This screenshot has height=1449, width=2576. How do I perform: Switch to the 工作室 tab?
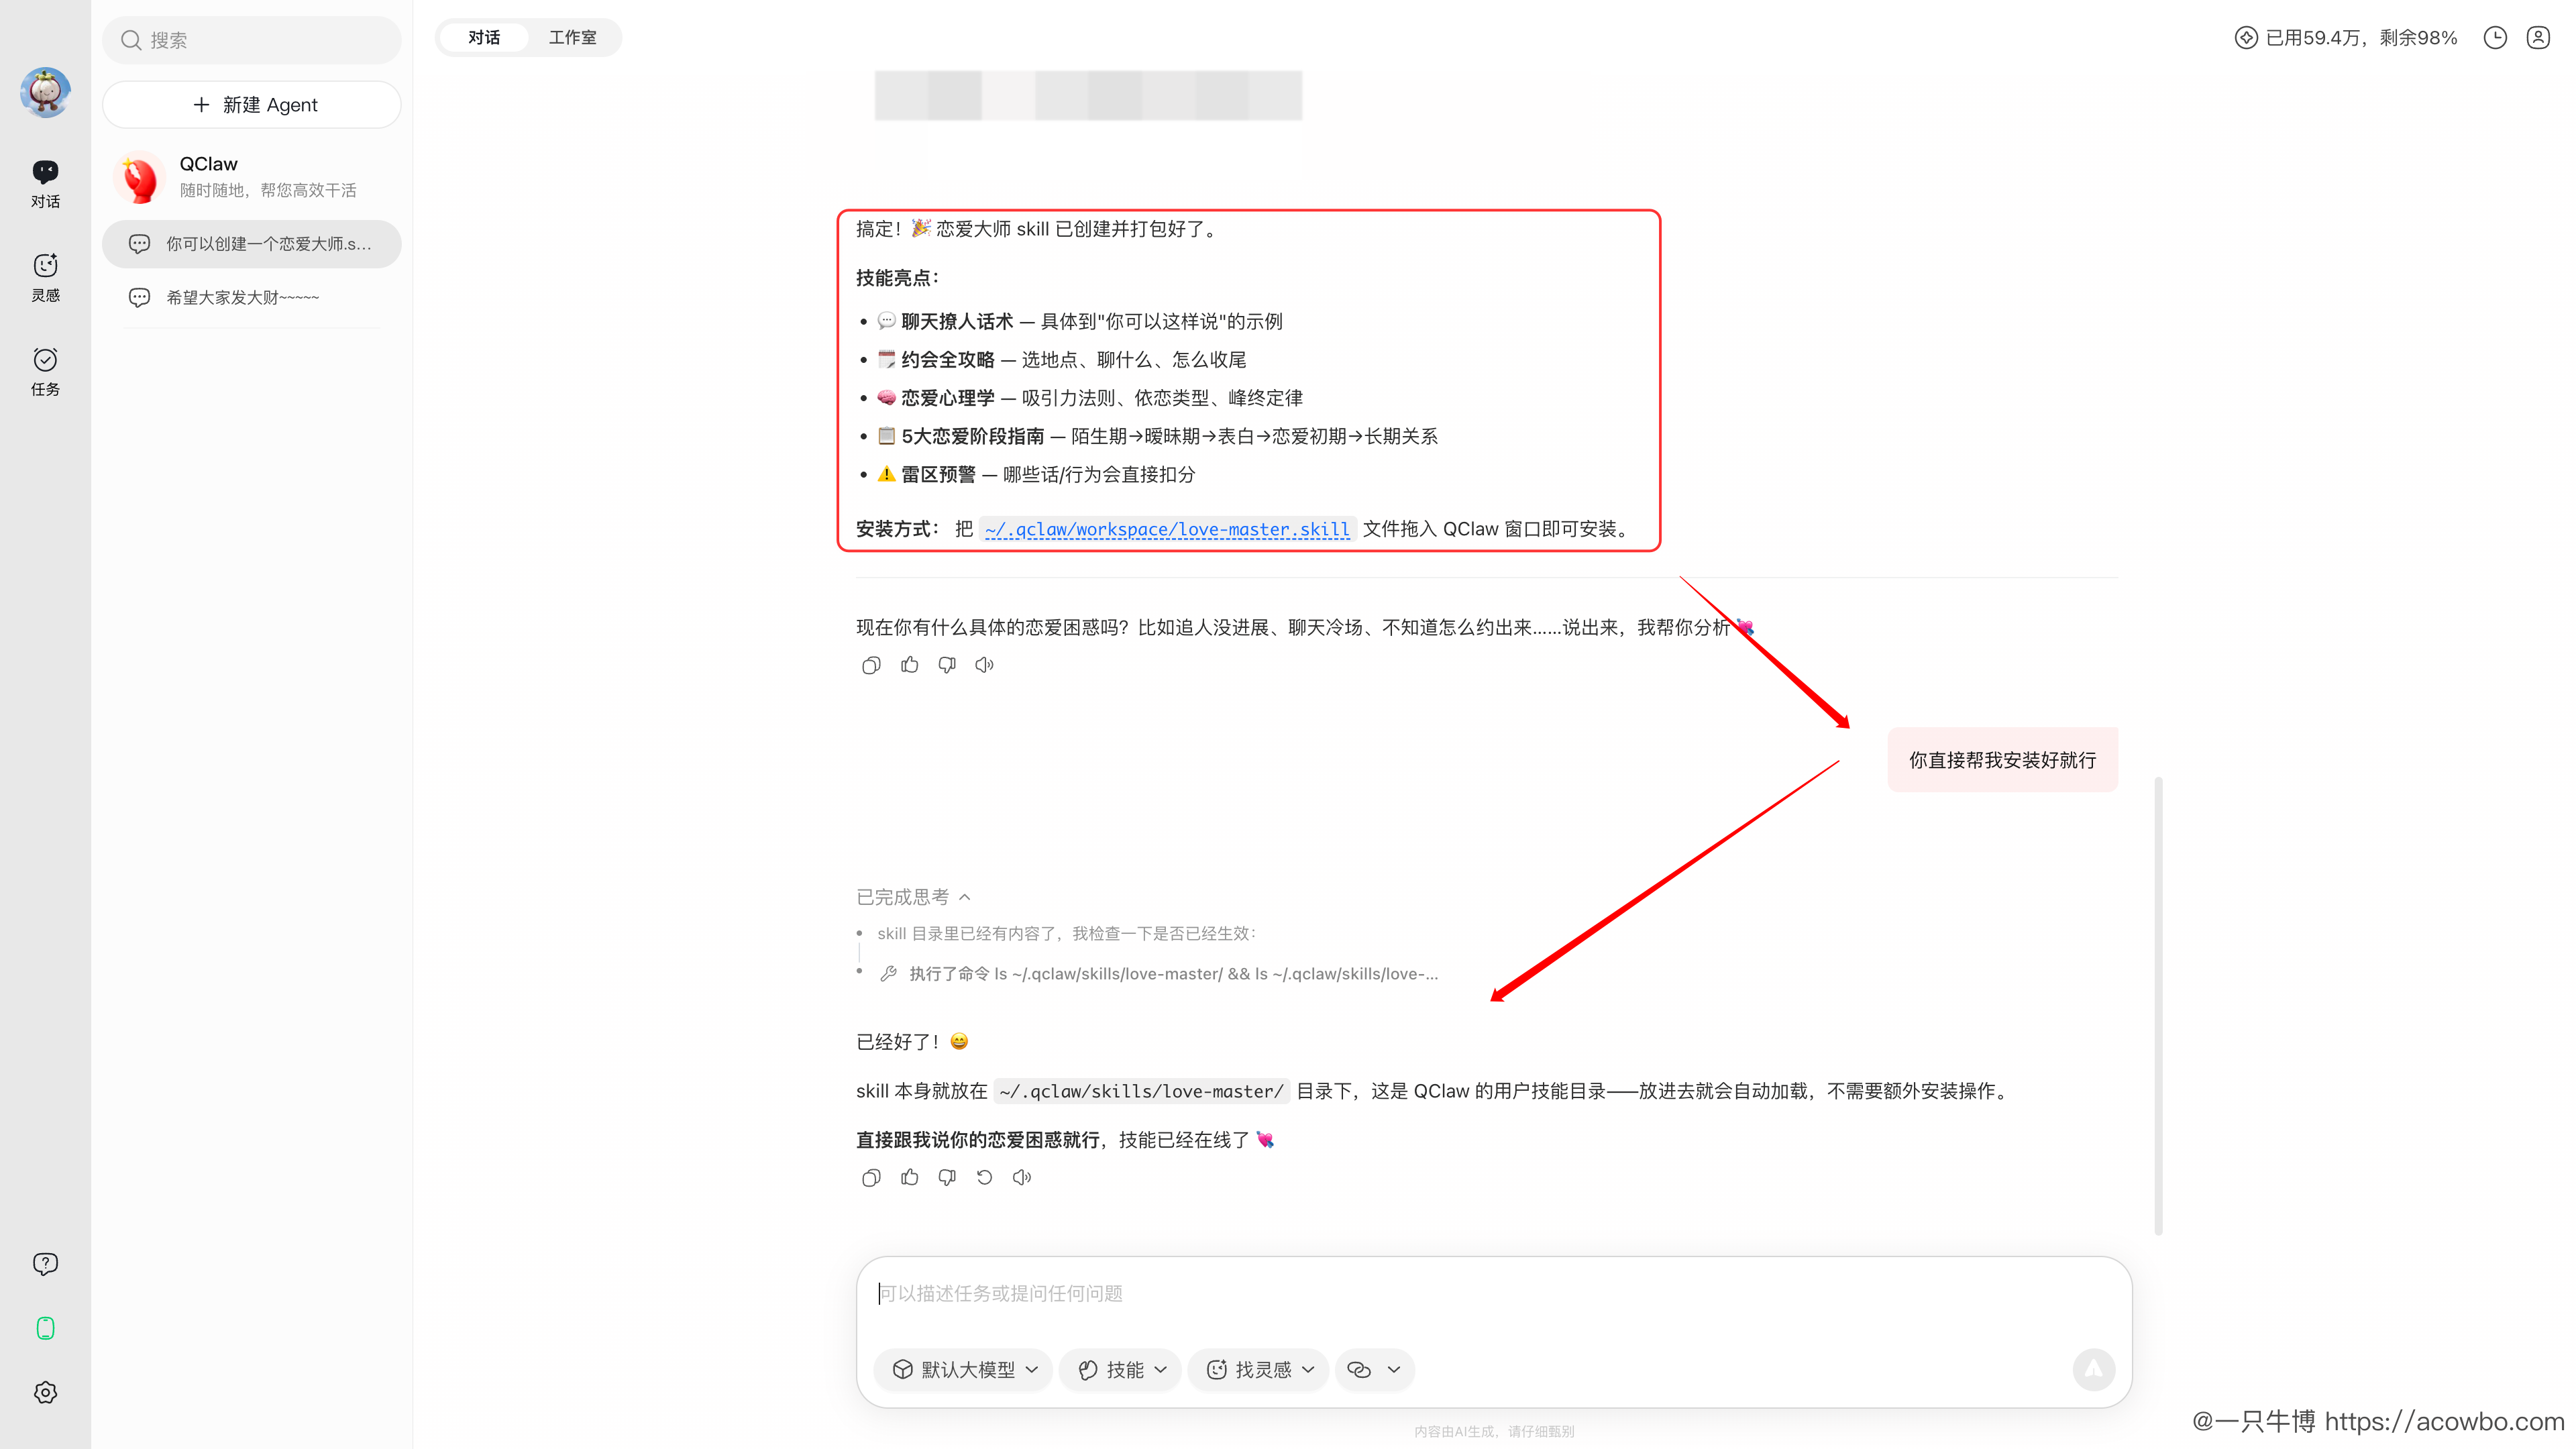coord(572,38)
